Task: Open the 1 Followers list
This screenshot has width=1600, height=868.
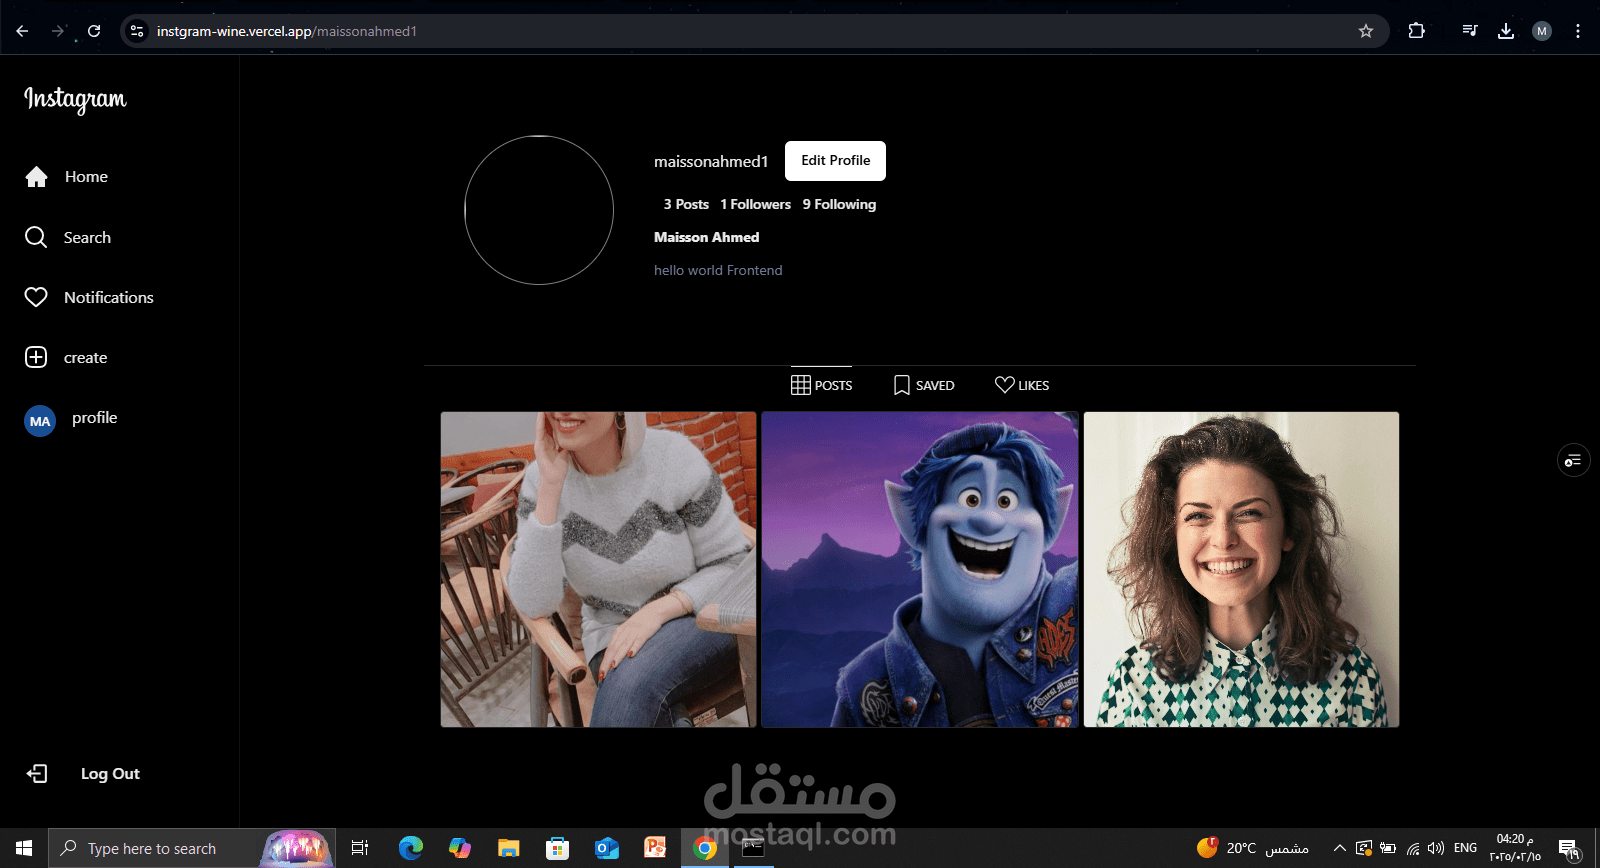Action: pyautogui.click(x=756, y=204)
